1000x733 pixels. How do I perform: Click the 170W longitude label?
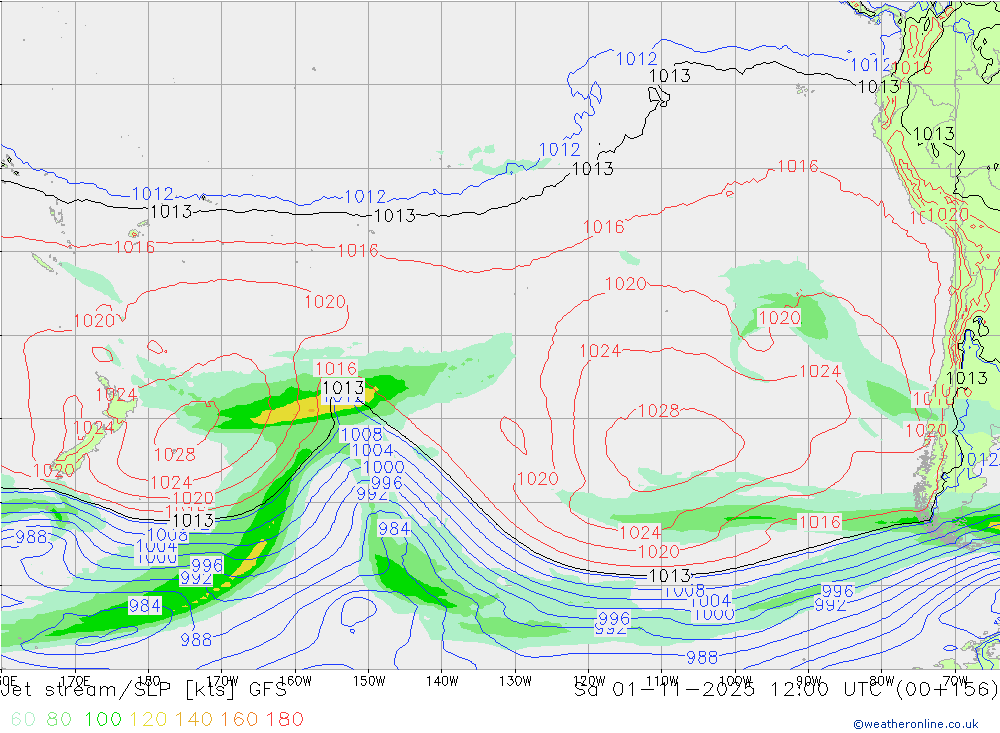222,681
